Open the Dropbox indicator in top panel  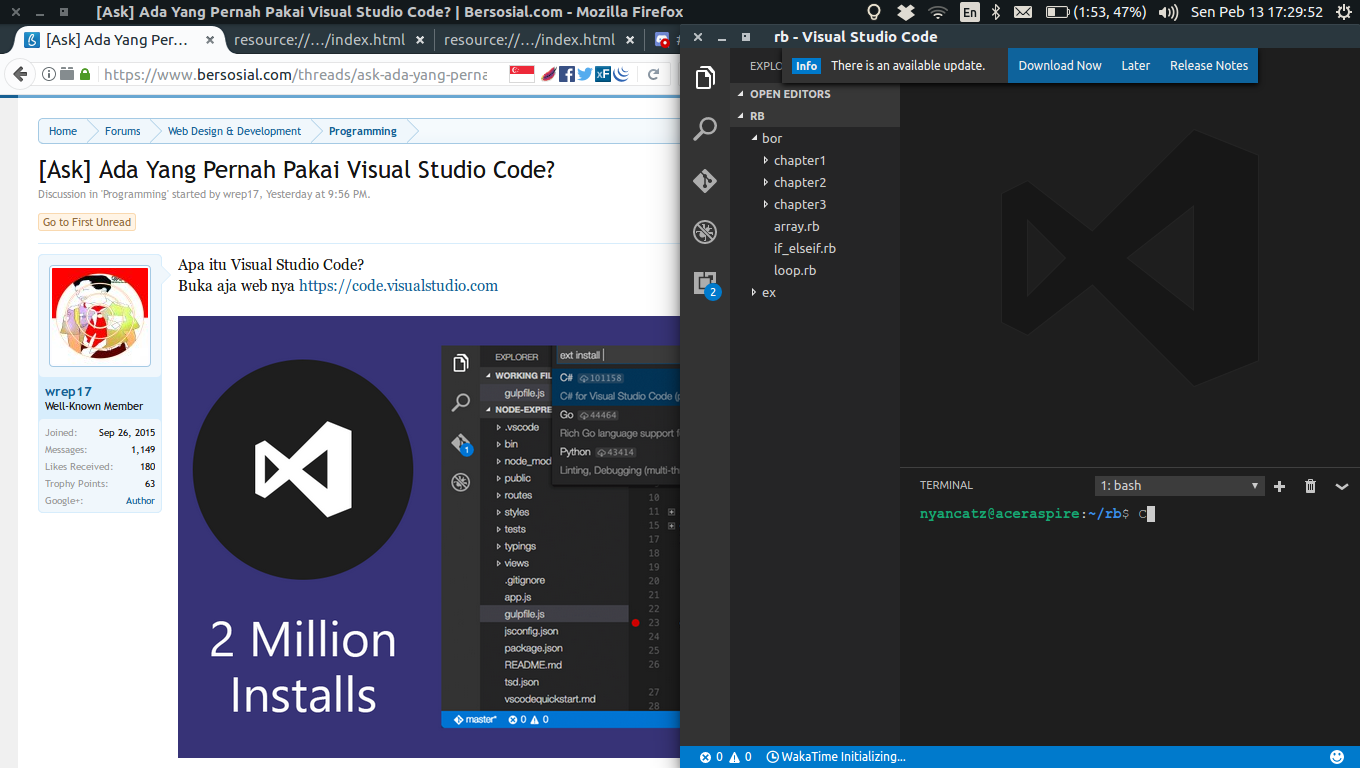pos(905,13)
